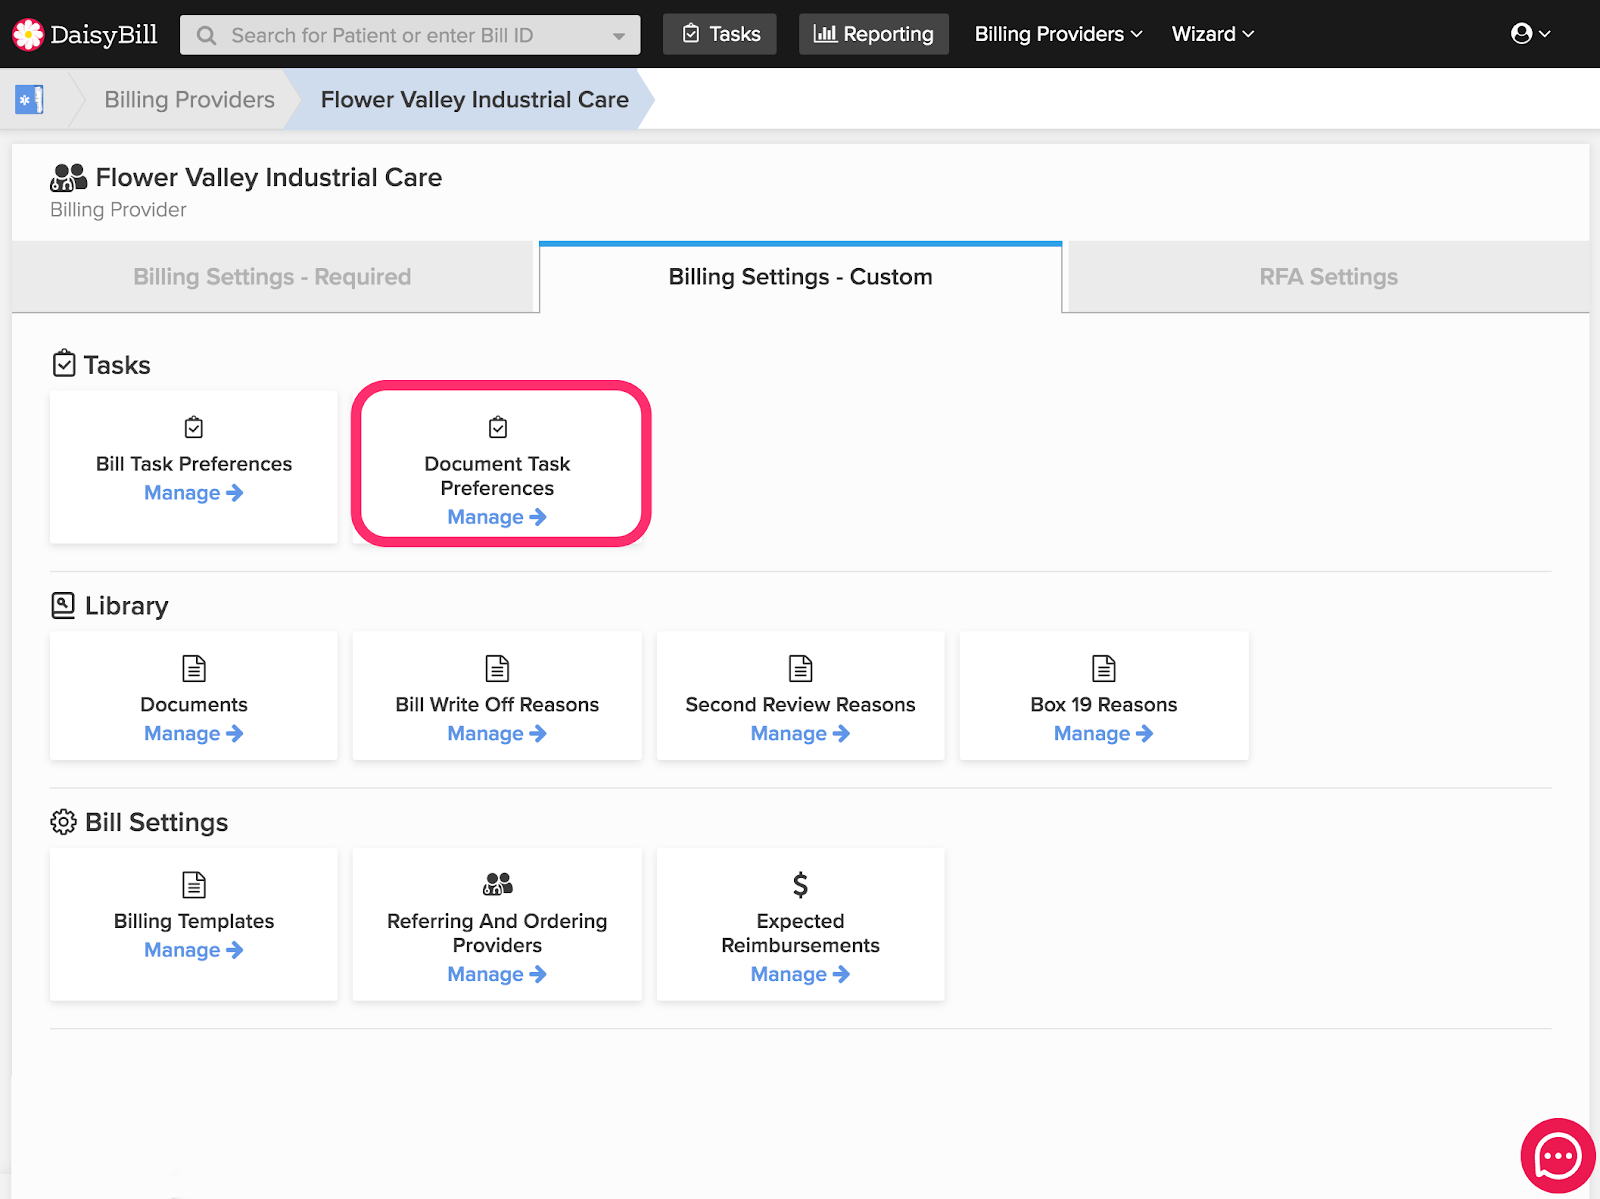Open the user account avatar menu
This screenshot has height=1199, width=1600.
tap(1530, 34)
